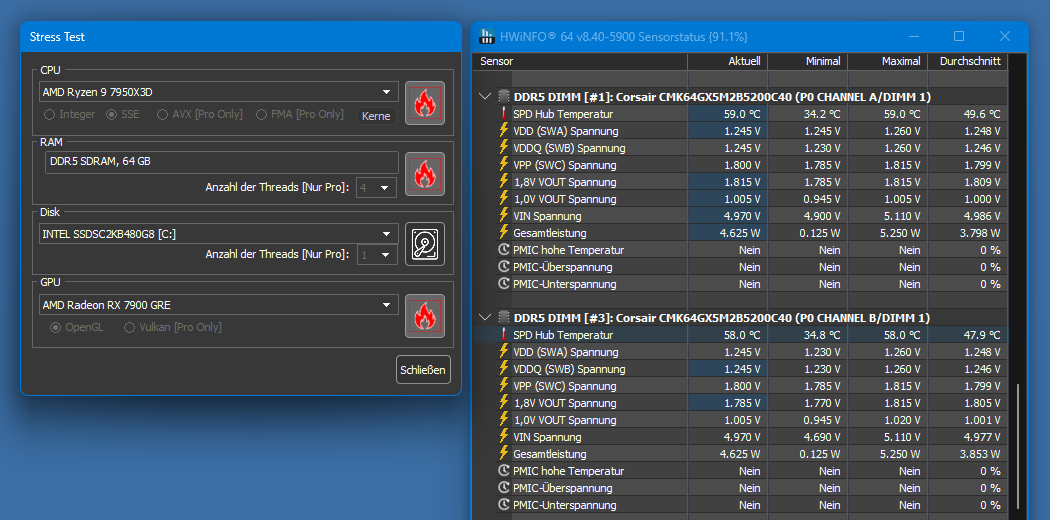Start the Disk stress test drive button
This screenshot has height=520, width=1050.
[x=425, y=244]
